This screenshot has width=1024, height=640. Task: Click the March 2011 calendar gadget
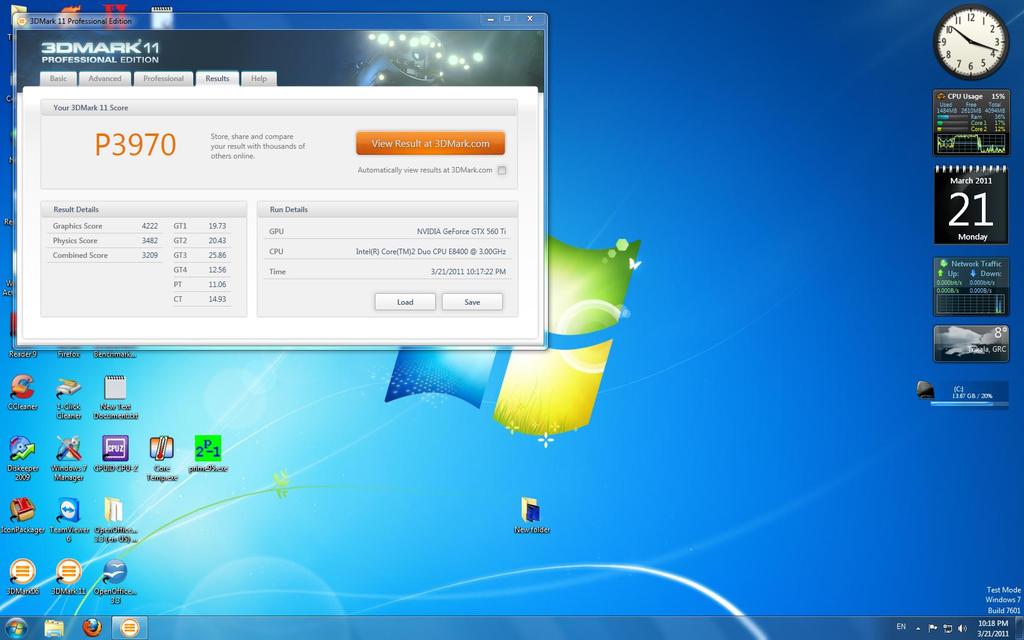tap(971, 205)
